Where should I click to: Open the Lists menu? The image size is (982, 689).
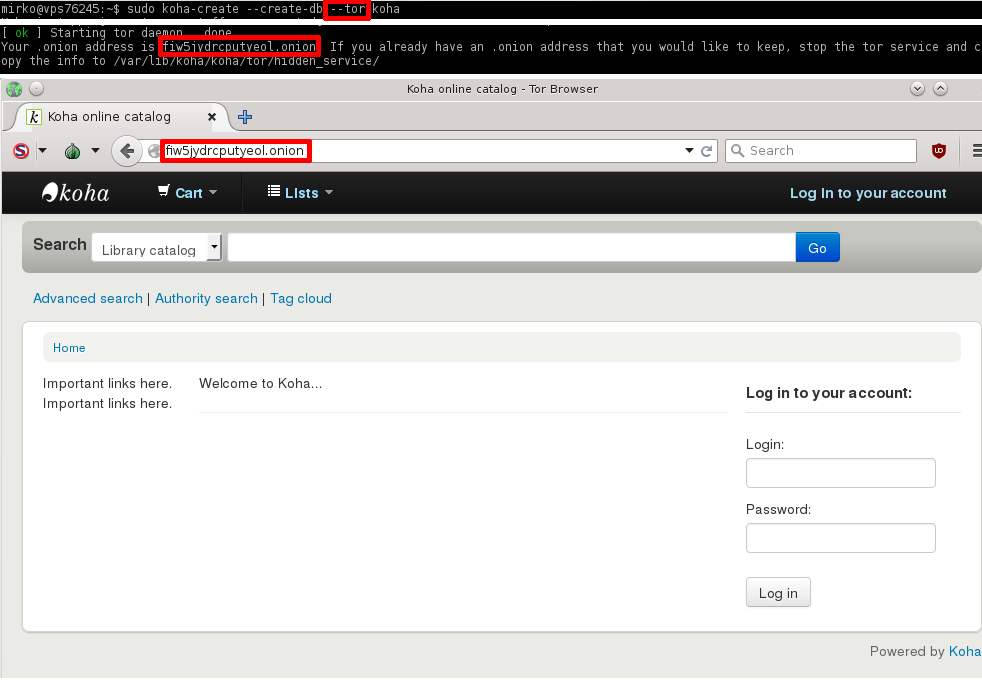click(300, 193)
